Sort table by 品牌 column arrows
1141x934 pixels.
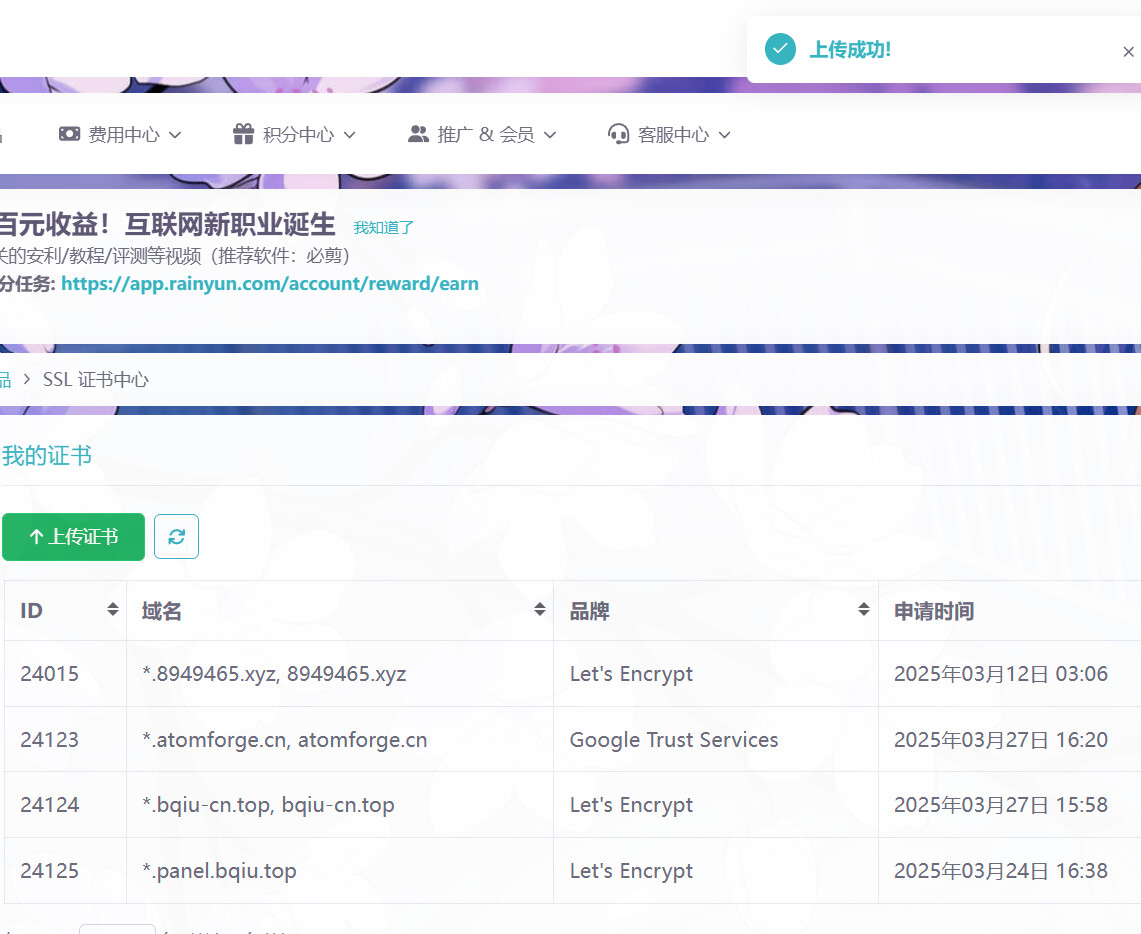[x=864, y=610]
